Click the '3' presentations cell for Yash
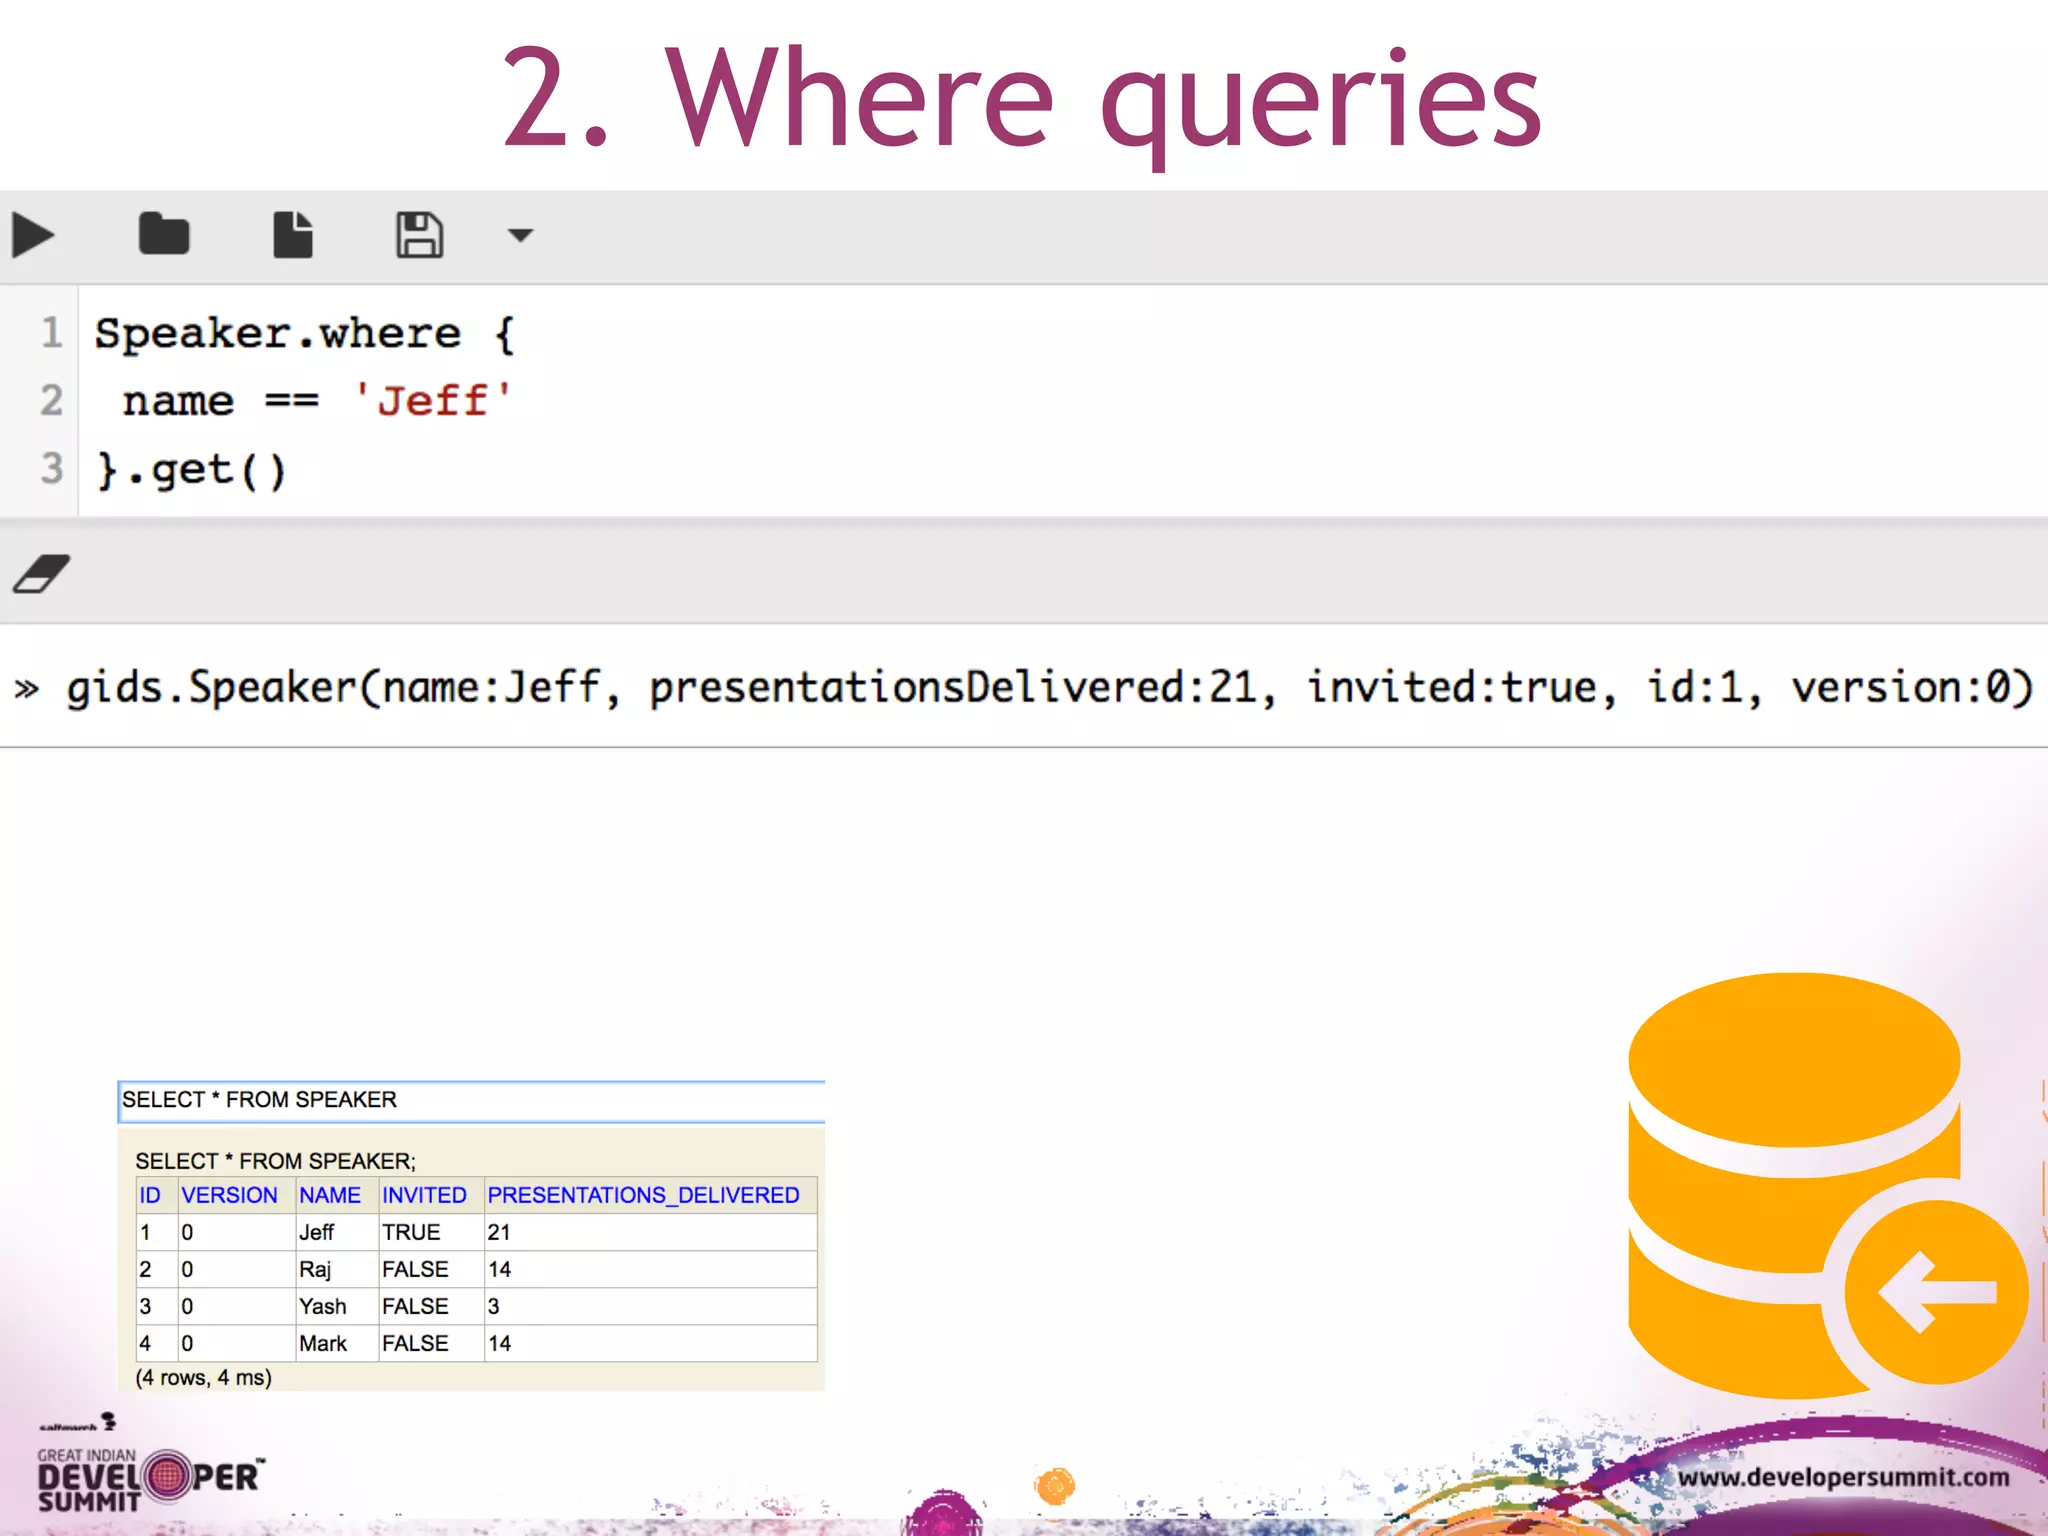This screenshot has width=2048, height=1536. click(x=650, y=1306)
